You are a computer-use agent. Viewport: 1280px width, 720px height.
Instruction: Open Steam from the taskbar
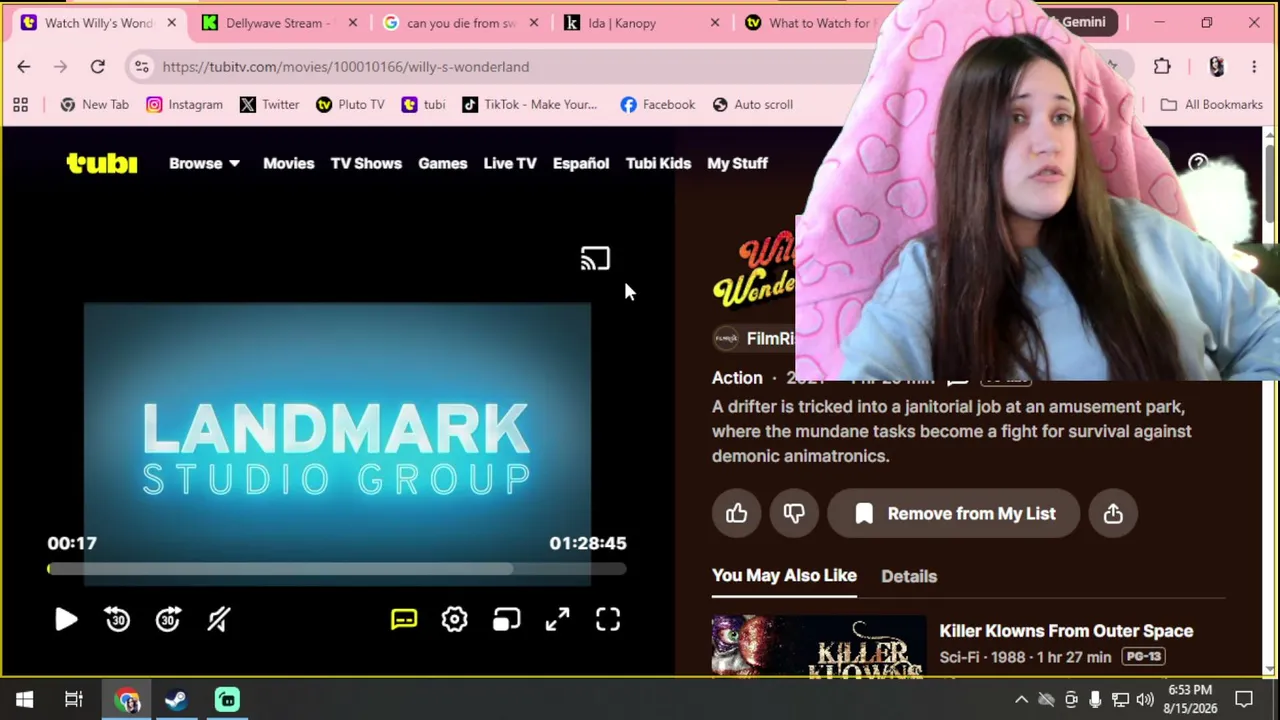(x=176, y=700)
